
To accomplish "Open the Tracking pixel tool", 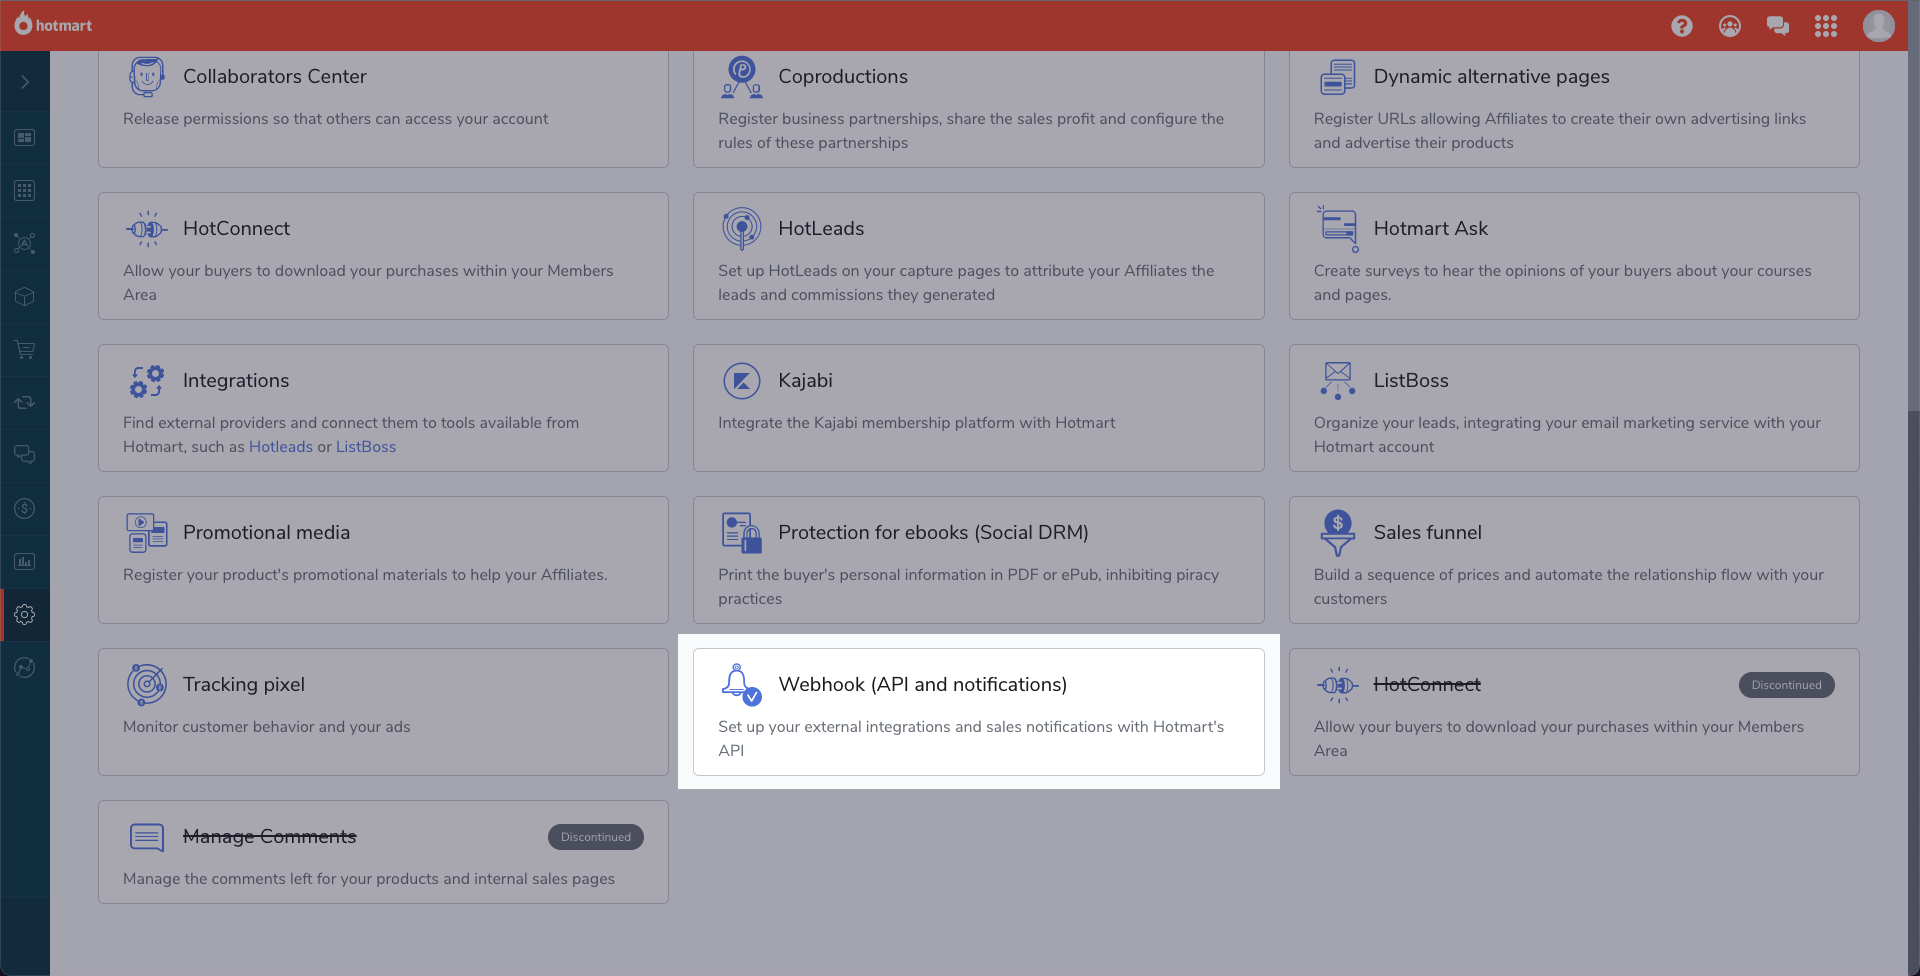I will [x=244, y=685].
